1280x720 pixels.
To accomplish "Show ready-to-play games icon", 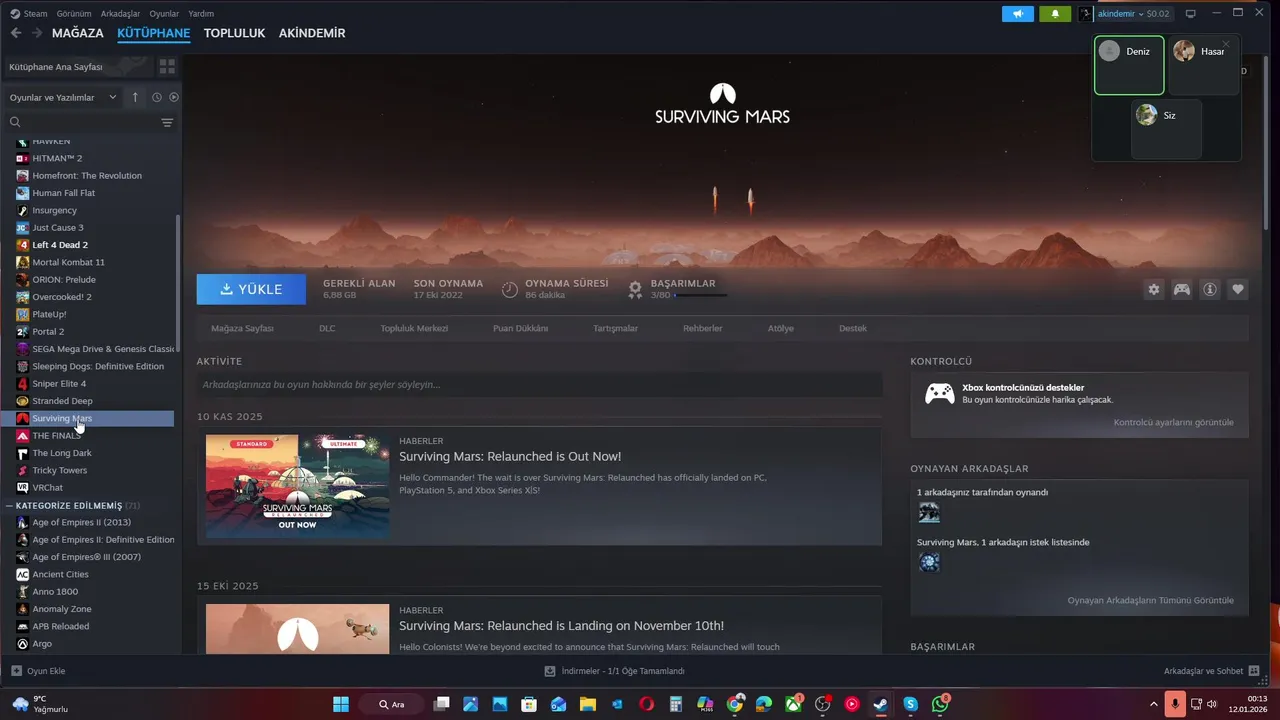I will coord(174,97).
